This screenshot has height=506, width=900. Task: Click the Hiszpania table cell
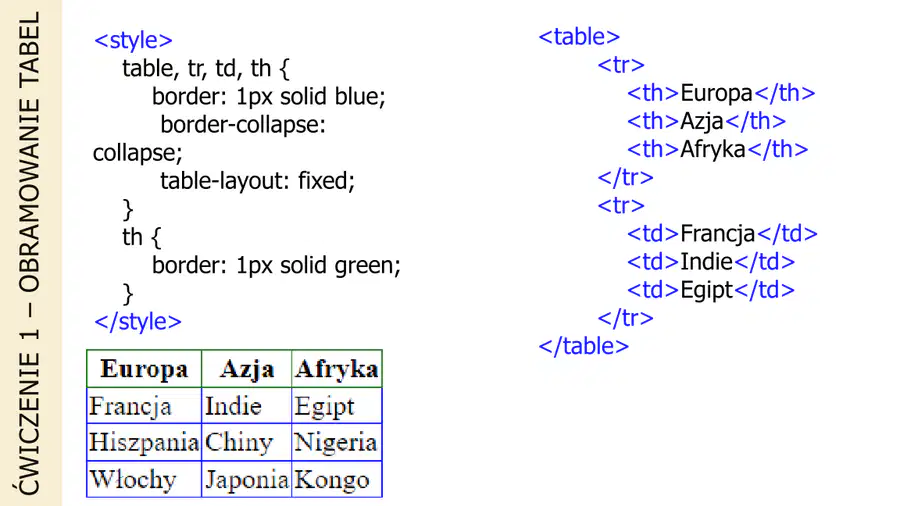click(x=144, y=442)
